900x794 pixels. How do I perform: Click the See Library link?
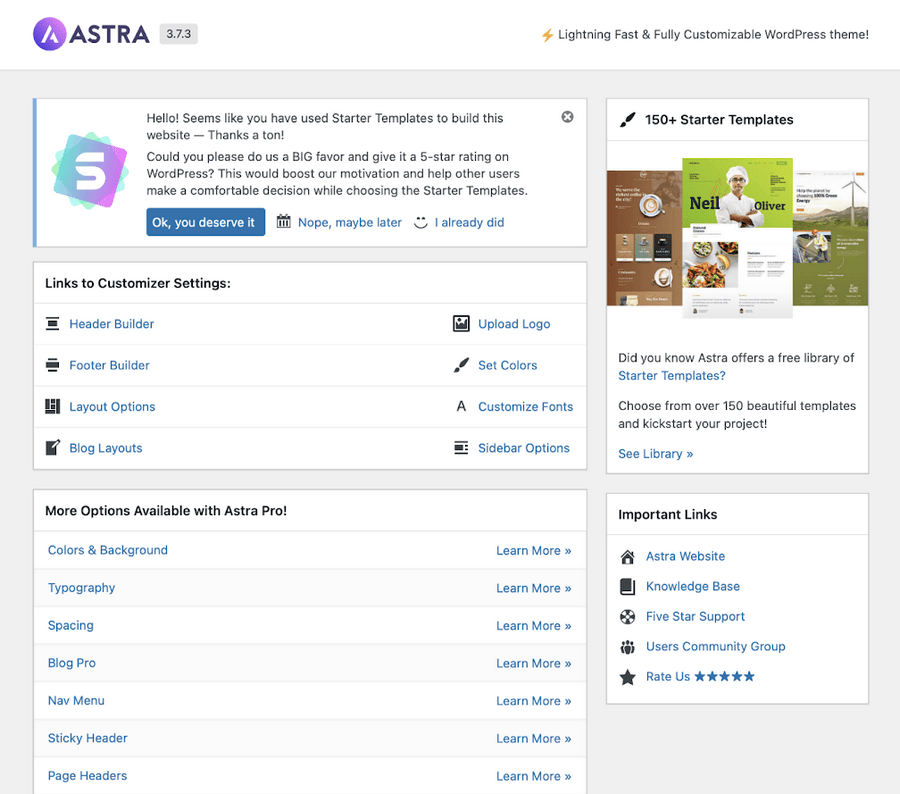[655, 454]
